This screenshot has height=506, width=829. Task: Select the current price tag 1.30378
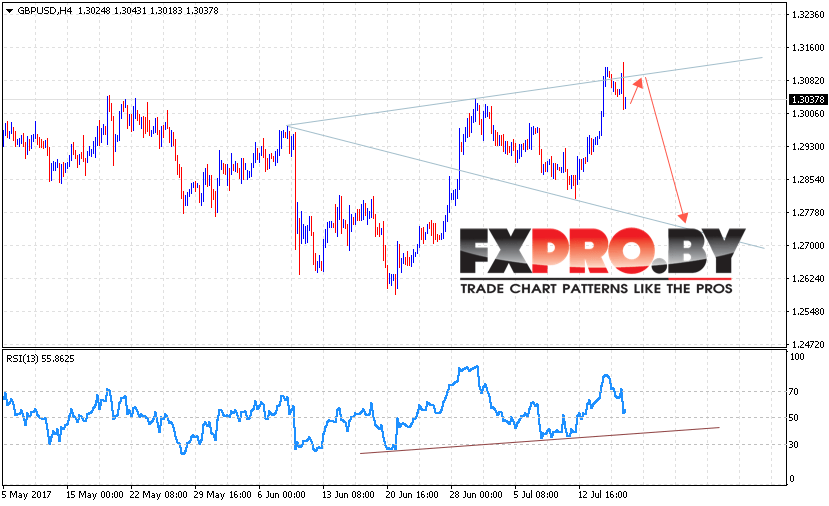pos(807,99)
